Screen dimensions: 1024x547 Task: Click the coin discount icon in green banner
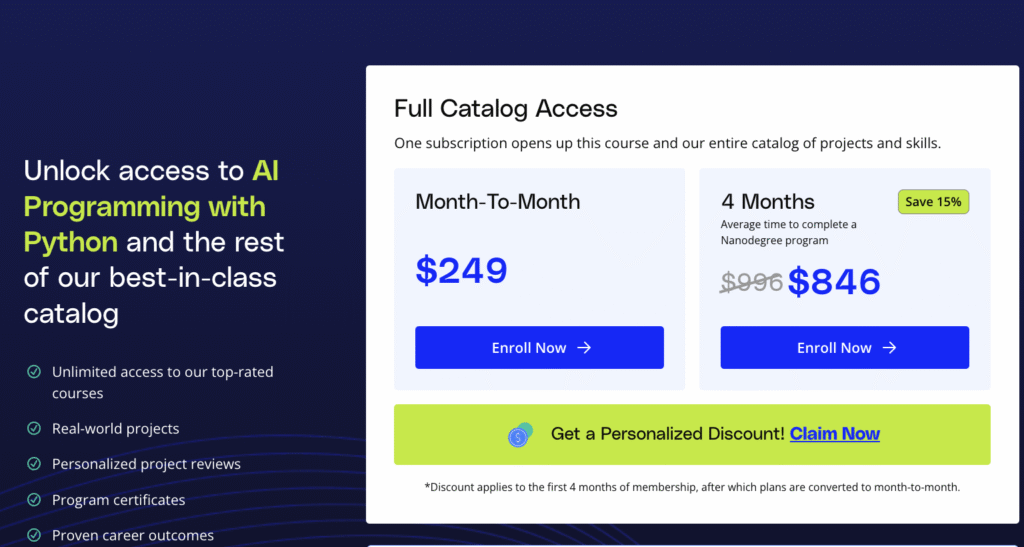point(520,435)
